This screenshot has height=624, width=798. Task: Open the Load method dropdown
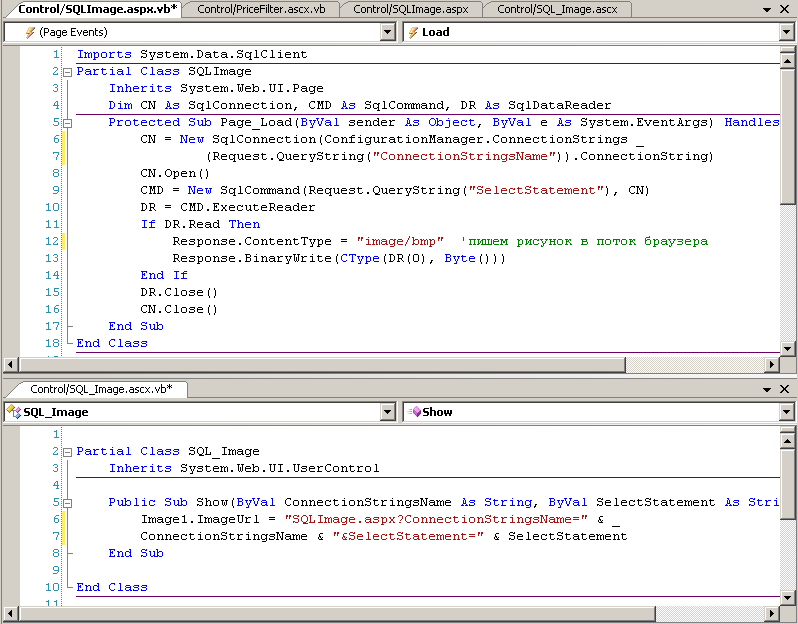tap(786, 32)
